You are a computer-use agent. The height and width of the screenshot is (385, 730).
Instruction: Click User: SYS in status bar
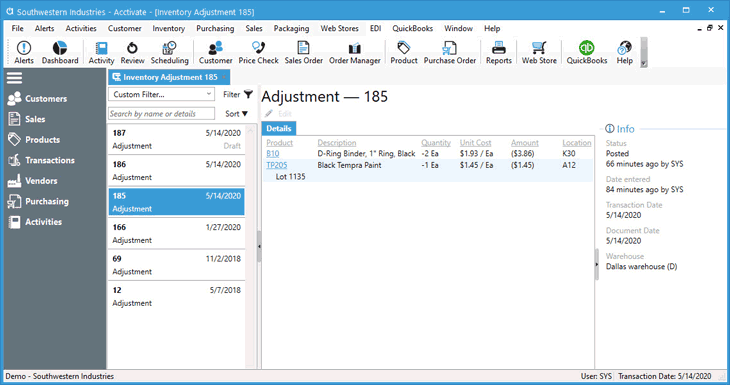pyautogui.click(x=596, y=376)
